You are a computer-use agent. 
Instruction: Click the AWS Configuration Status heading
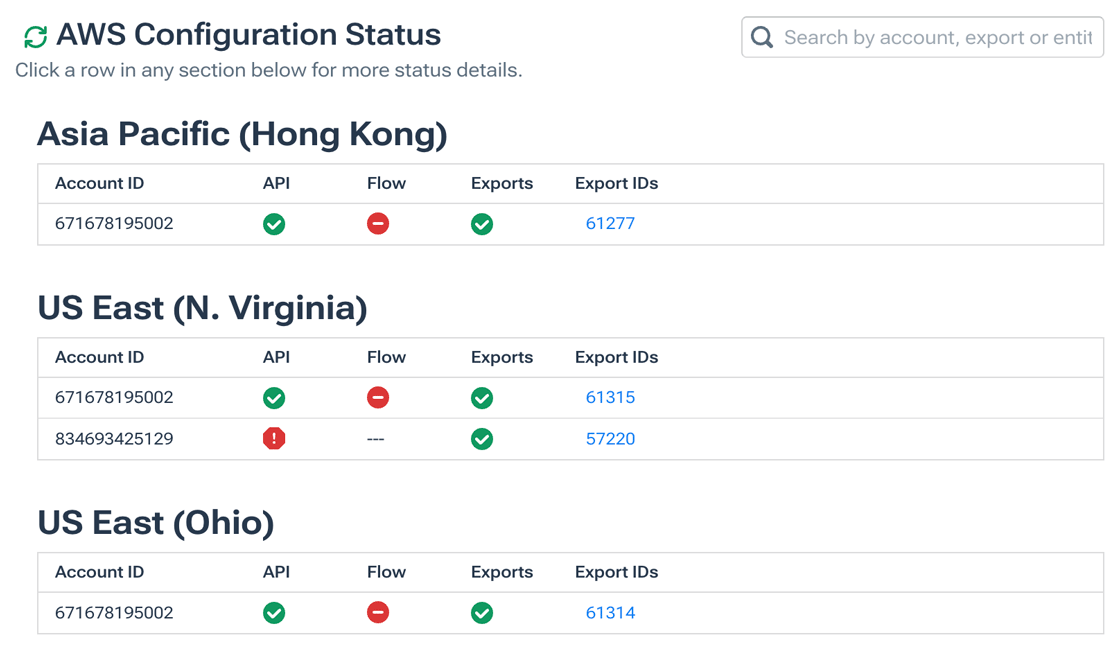point(250,34)
